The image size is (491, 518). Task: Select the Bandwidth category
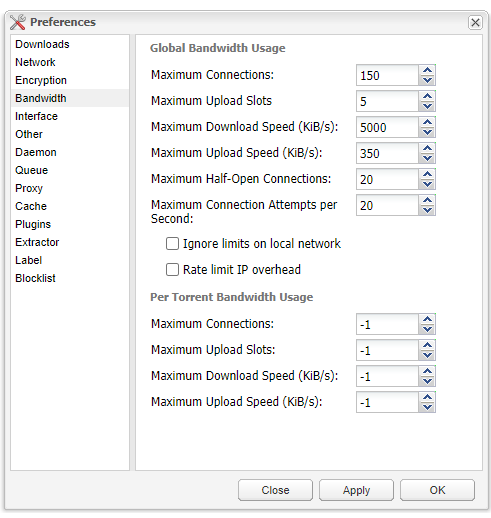(x=70, y=98)
